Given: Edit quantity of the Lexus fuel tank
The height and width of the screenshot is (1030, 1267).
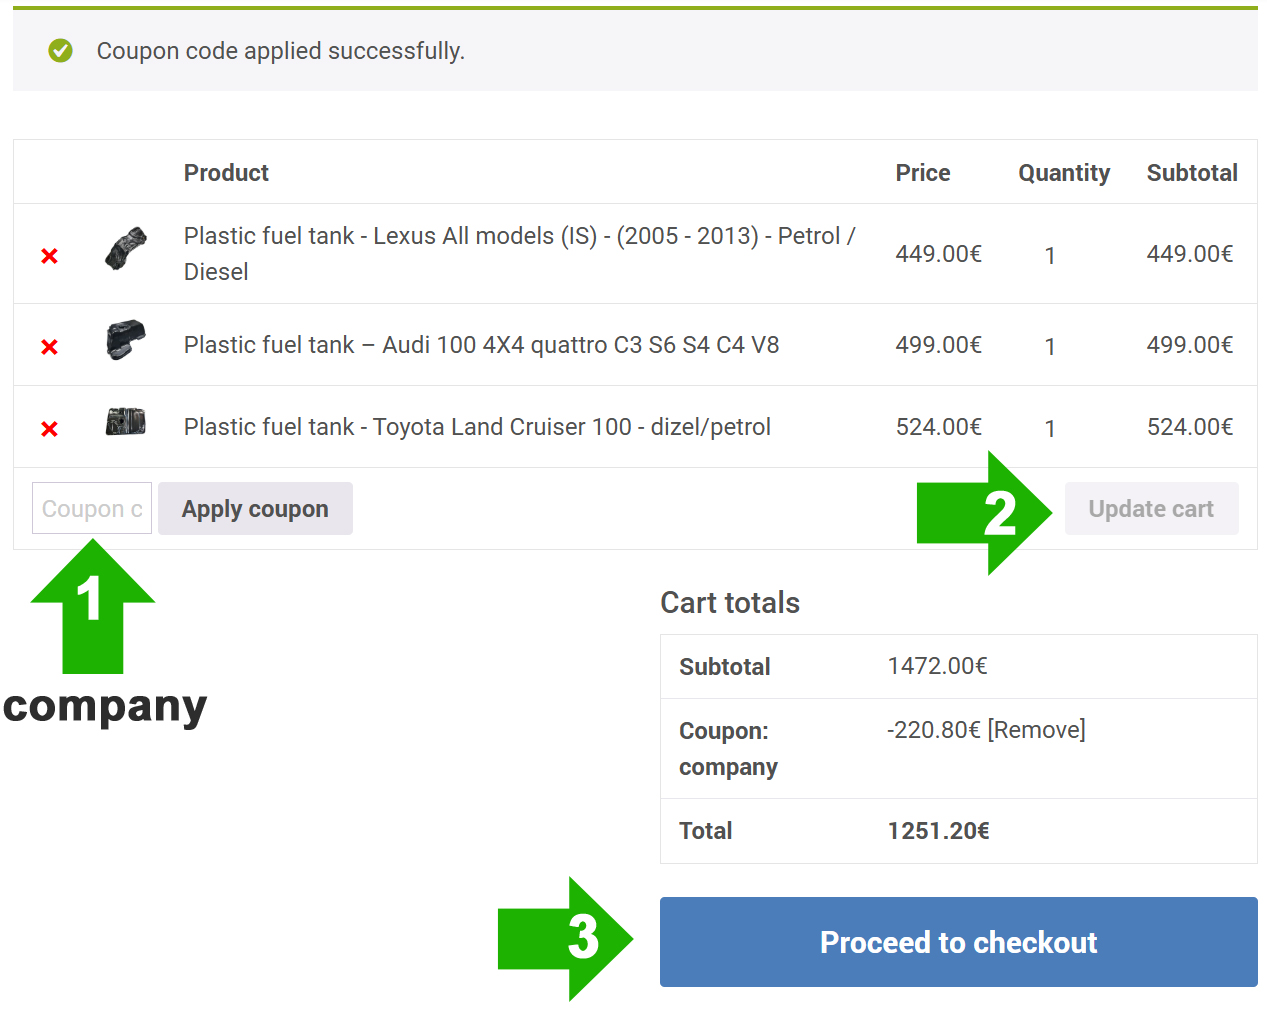Looking at the screenshot, I should [1050, 256].
